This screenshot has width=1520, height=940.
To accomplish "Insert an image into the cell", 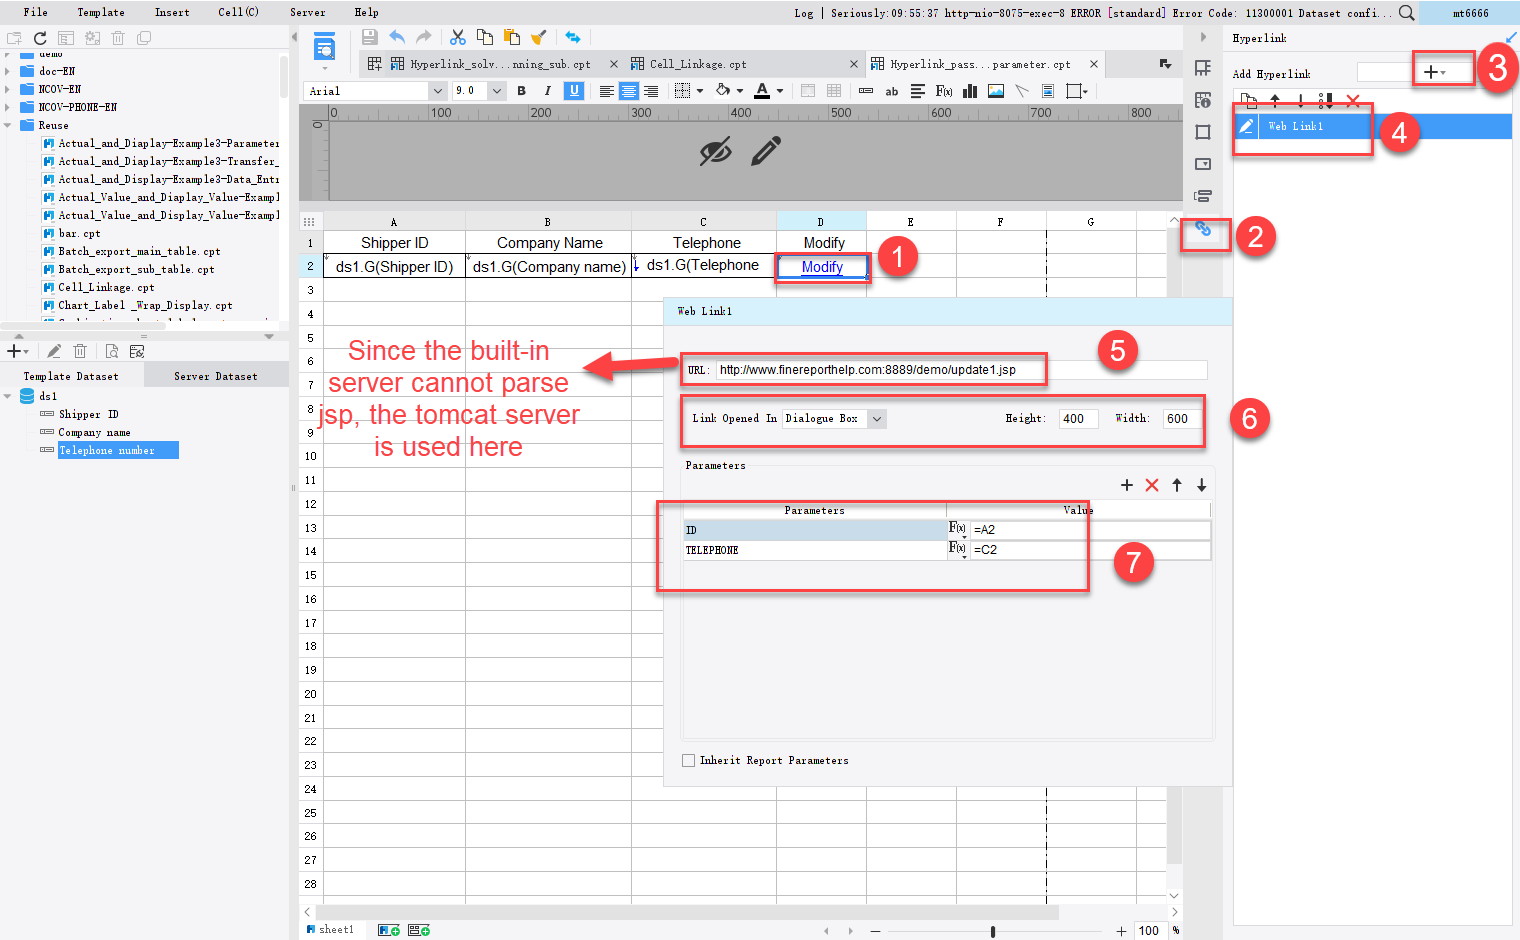I will (996, 91).
